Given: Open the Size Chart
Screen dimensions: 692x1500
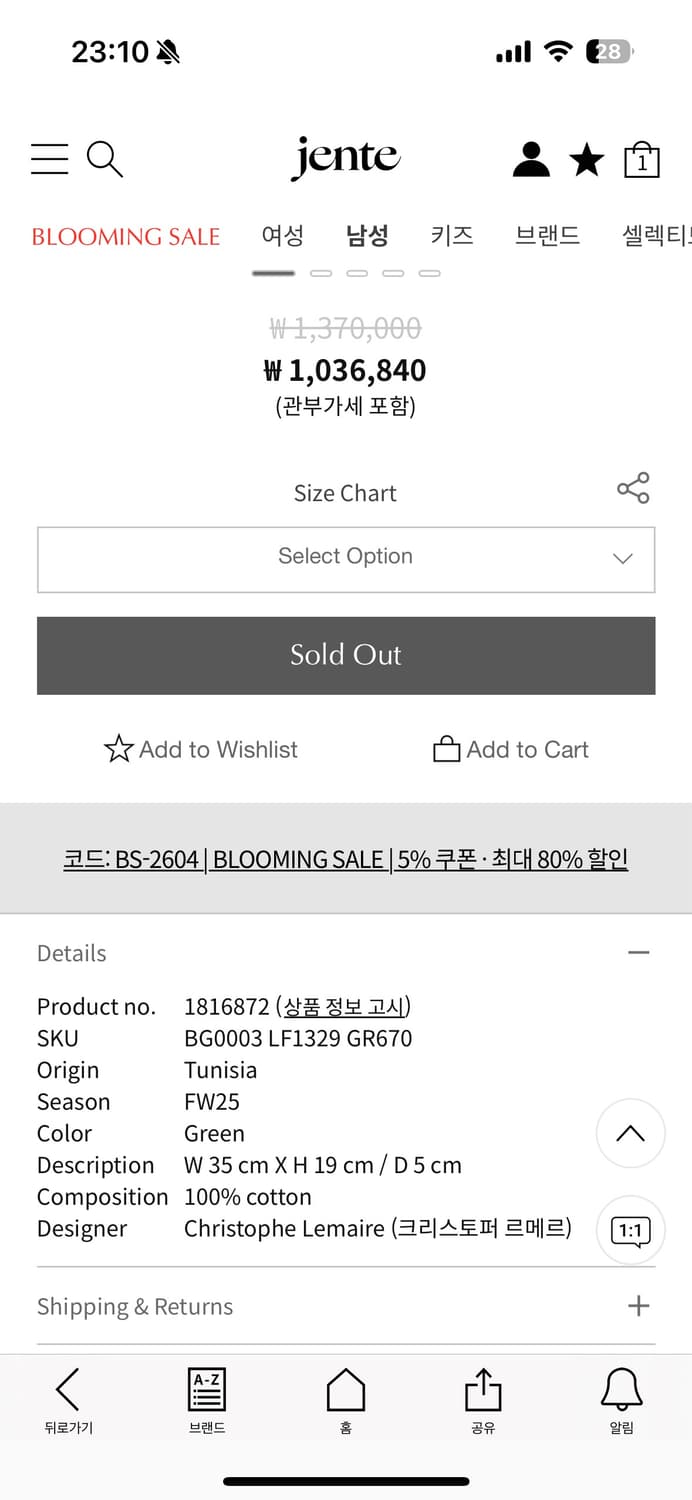Looking at the screenshot, I should click(x=345, y=492).
